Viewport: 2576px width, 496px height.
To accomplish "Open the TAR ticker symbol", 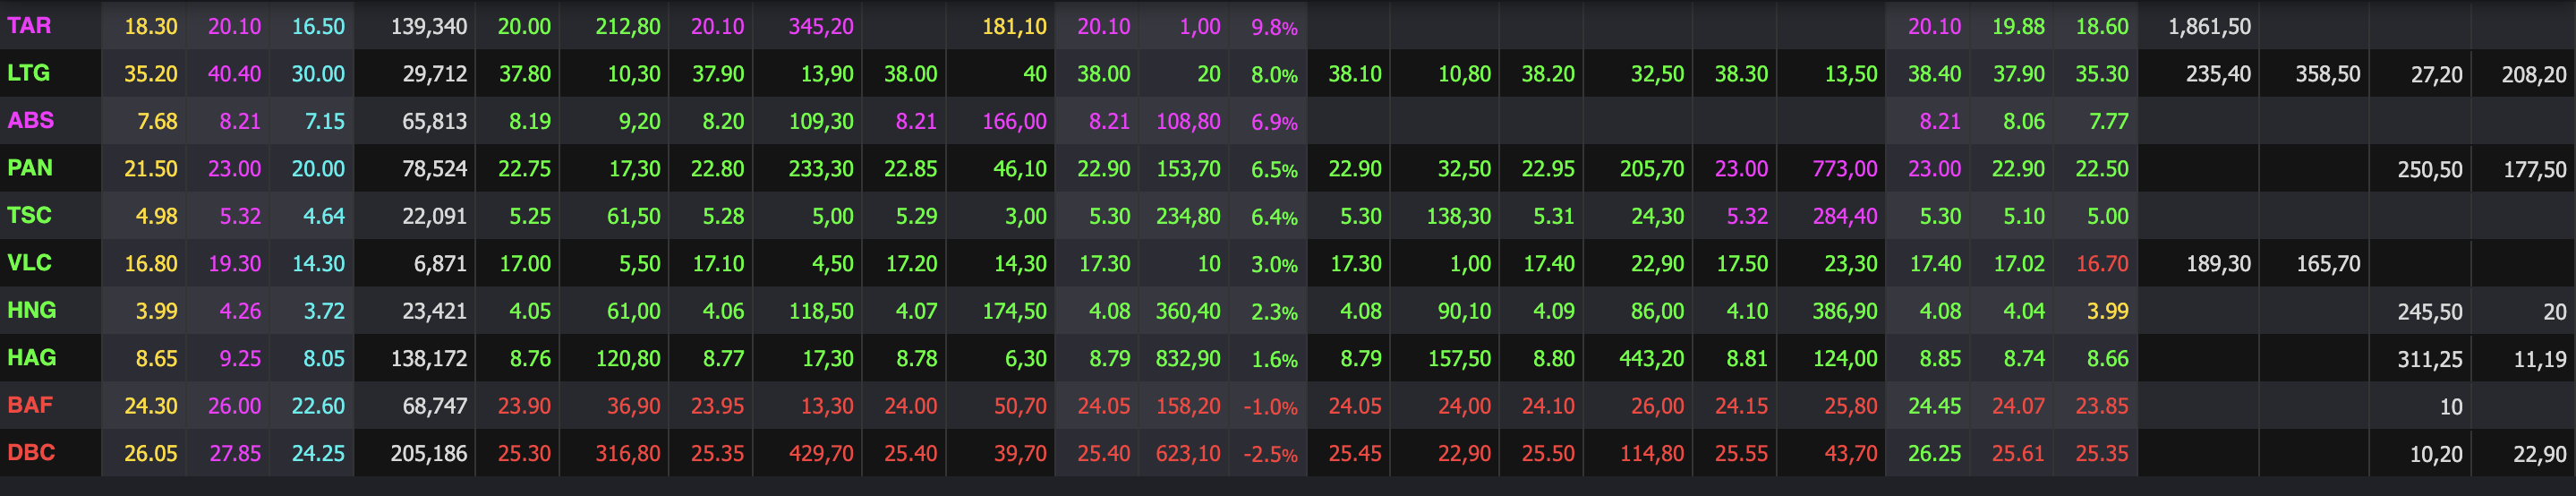I will [x=29, y=26].
